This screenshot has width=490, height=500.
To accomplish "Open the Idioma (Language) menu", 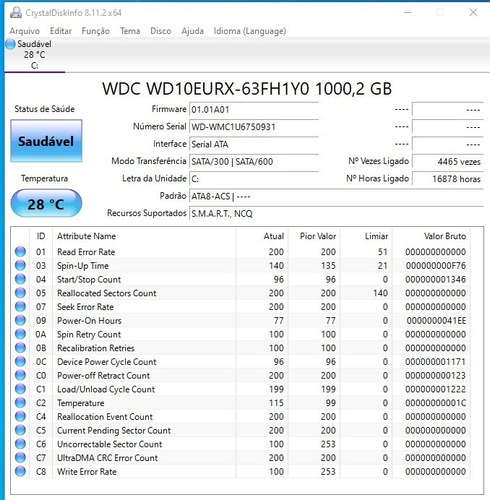I will [250, 31].
